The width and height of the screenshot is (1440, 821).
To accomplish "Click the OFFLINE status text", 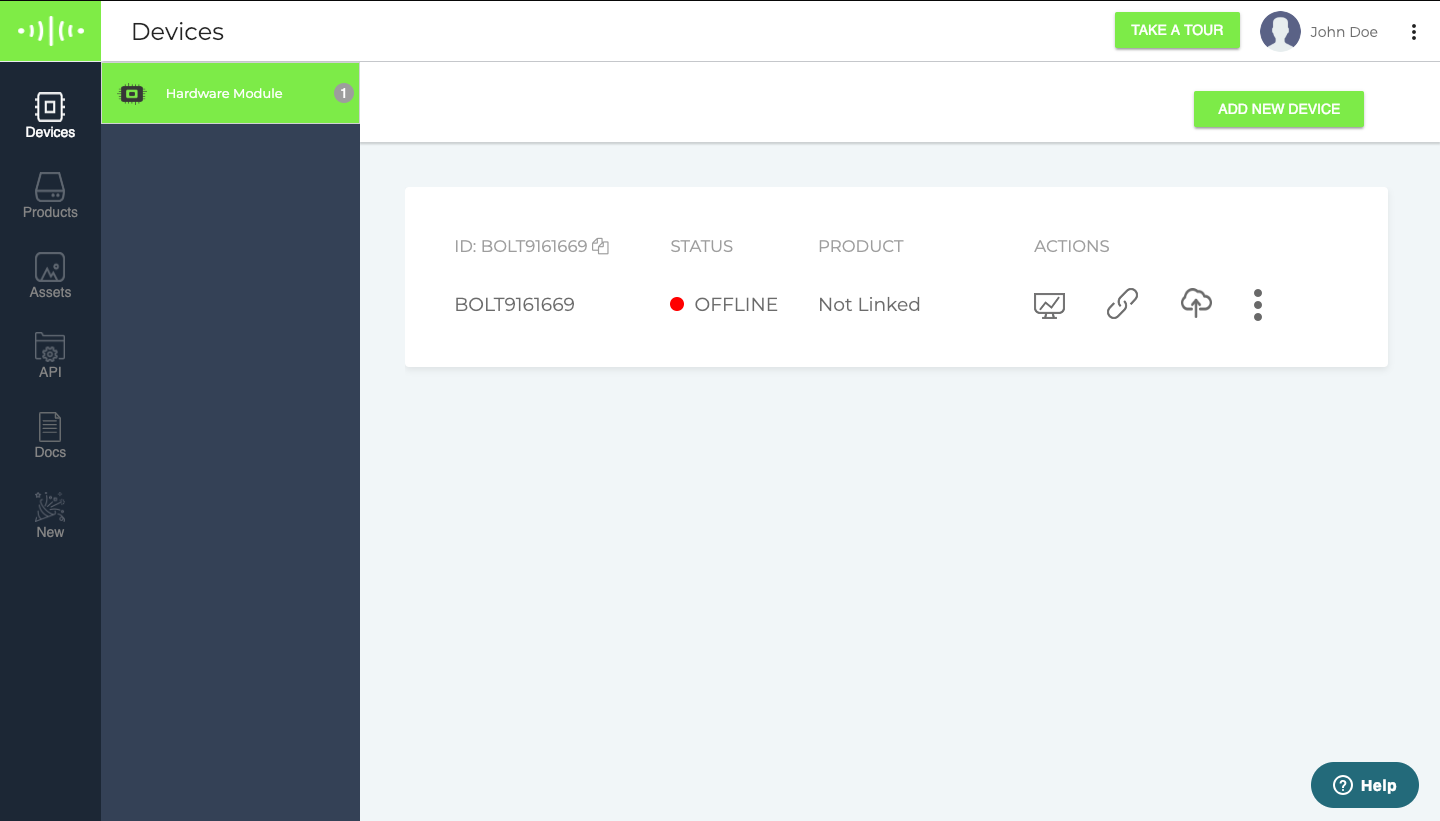I will (736, 305).
